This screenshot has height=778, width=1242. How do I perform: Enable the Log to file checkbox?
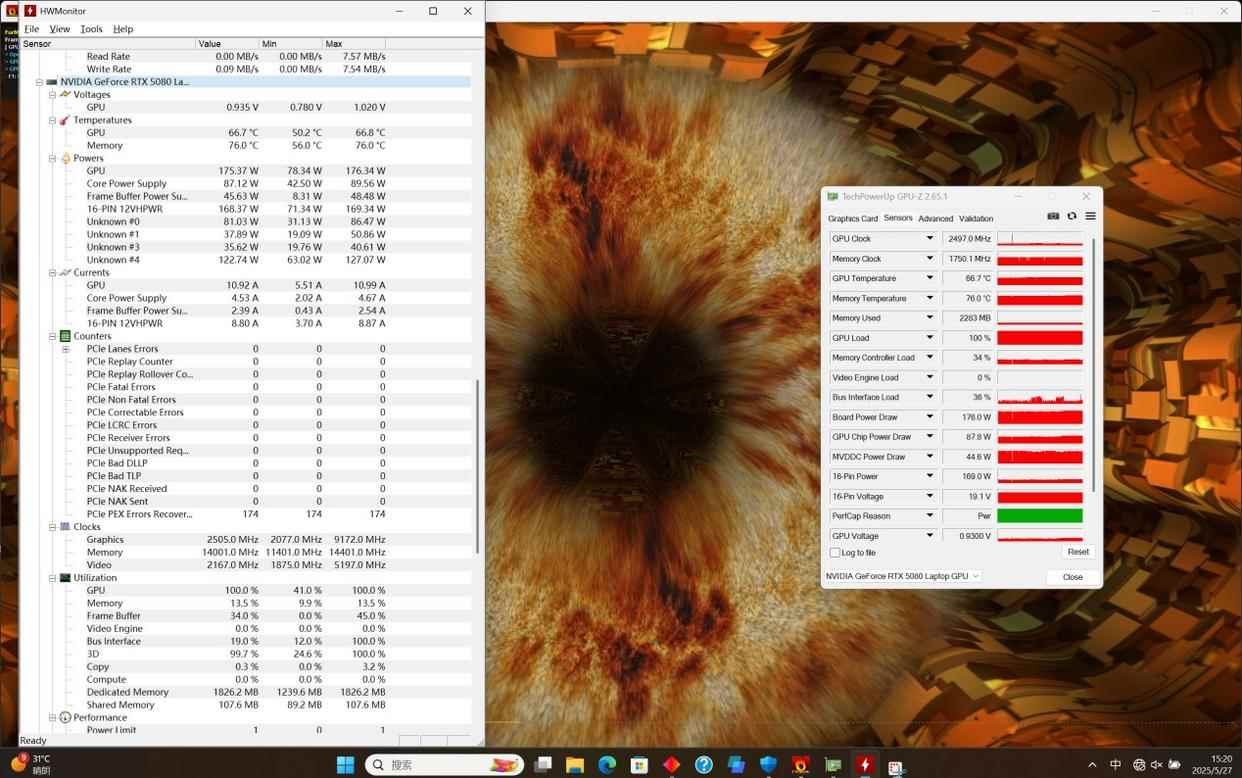pyautogui.click(x=835, y=553)
